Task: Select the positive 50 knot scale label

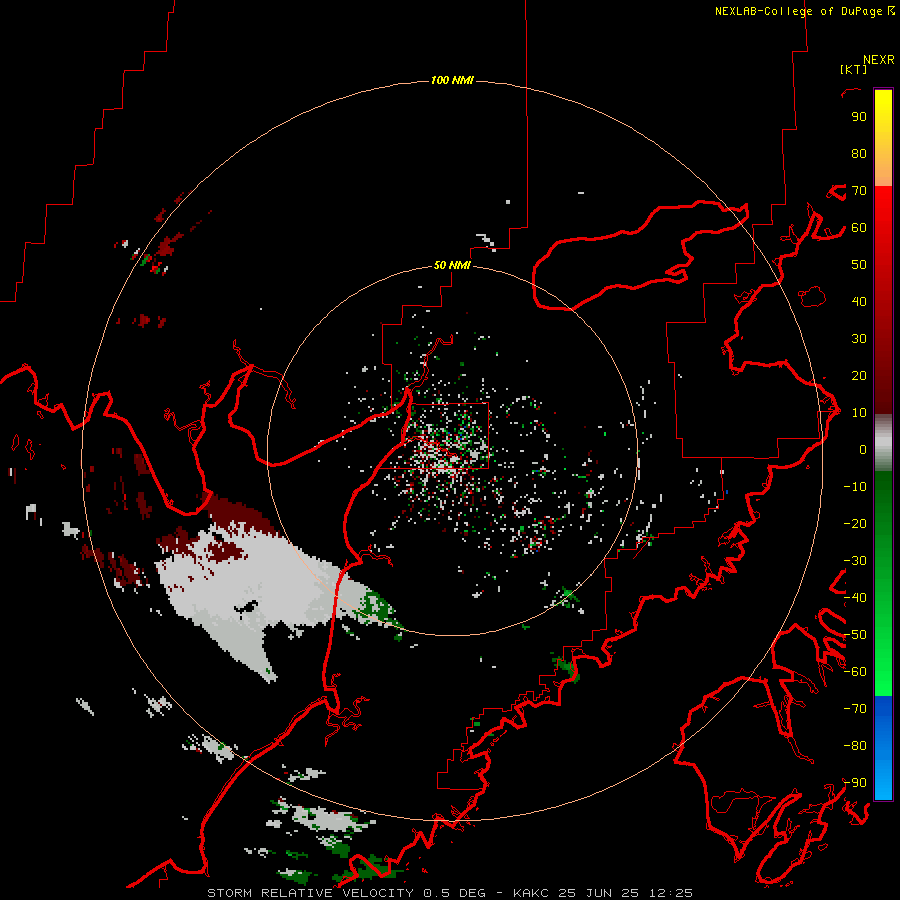Action: click(859, 265)
